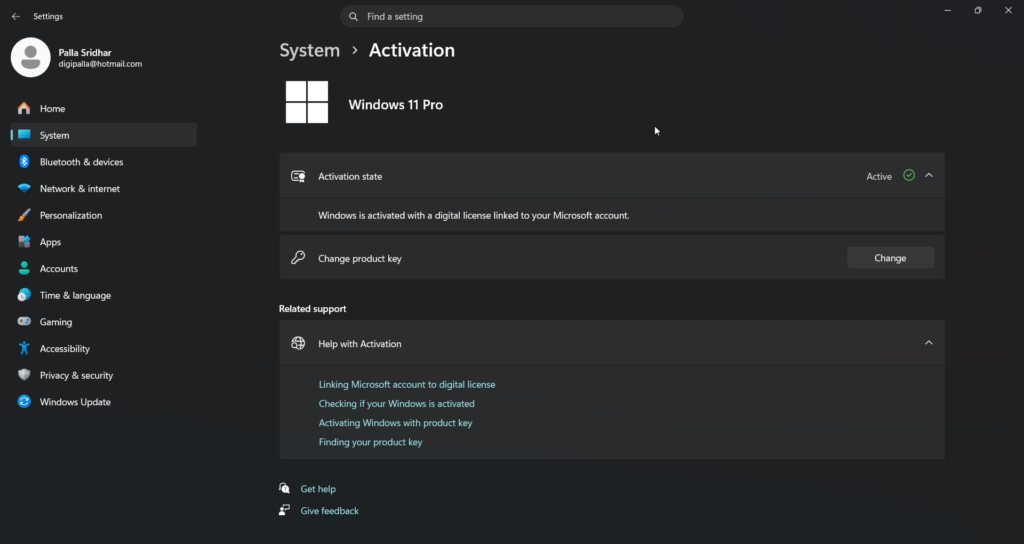Viewport: 1024px width, 544px height.
Task: Click the Privacy shield icon
Action: click(24, 375)
